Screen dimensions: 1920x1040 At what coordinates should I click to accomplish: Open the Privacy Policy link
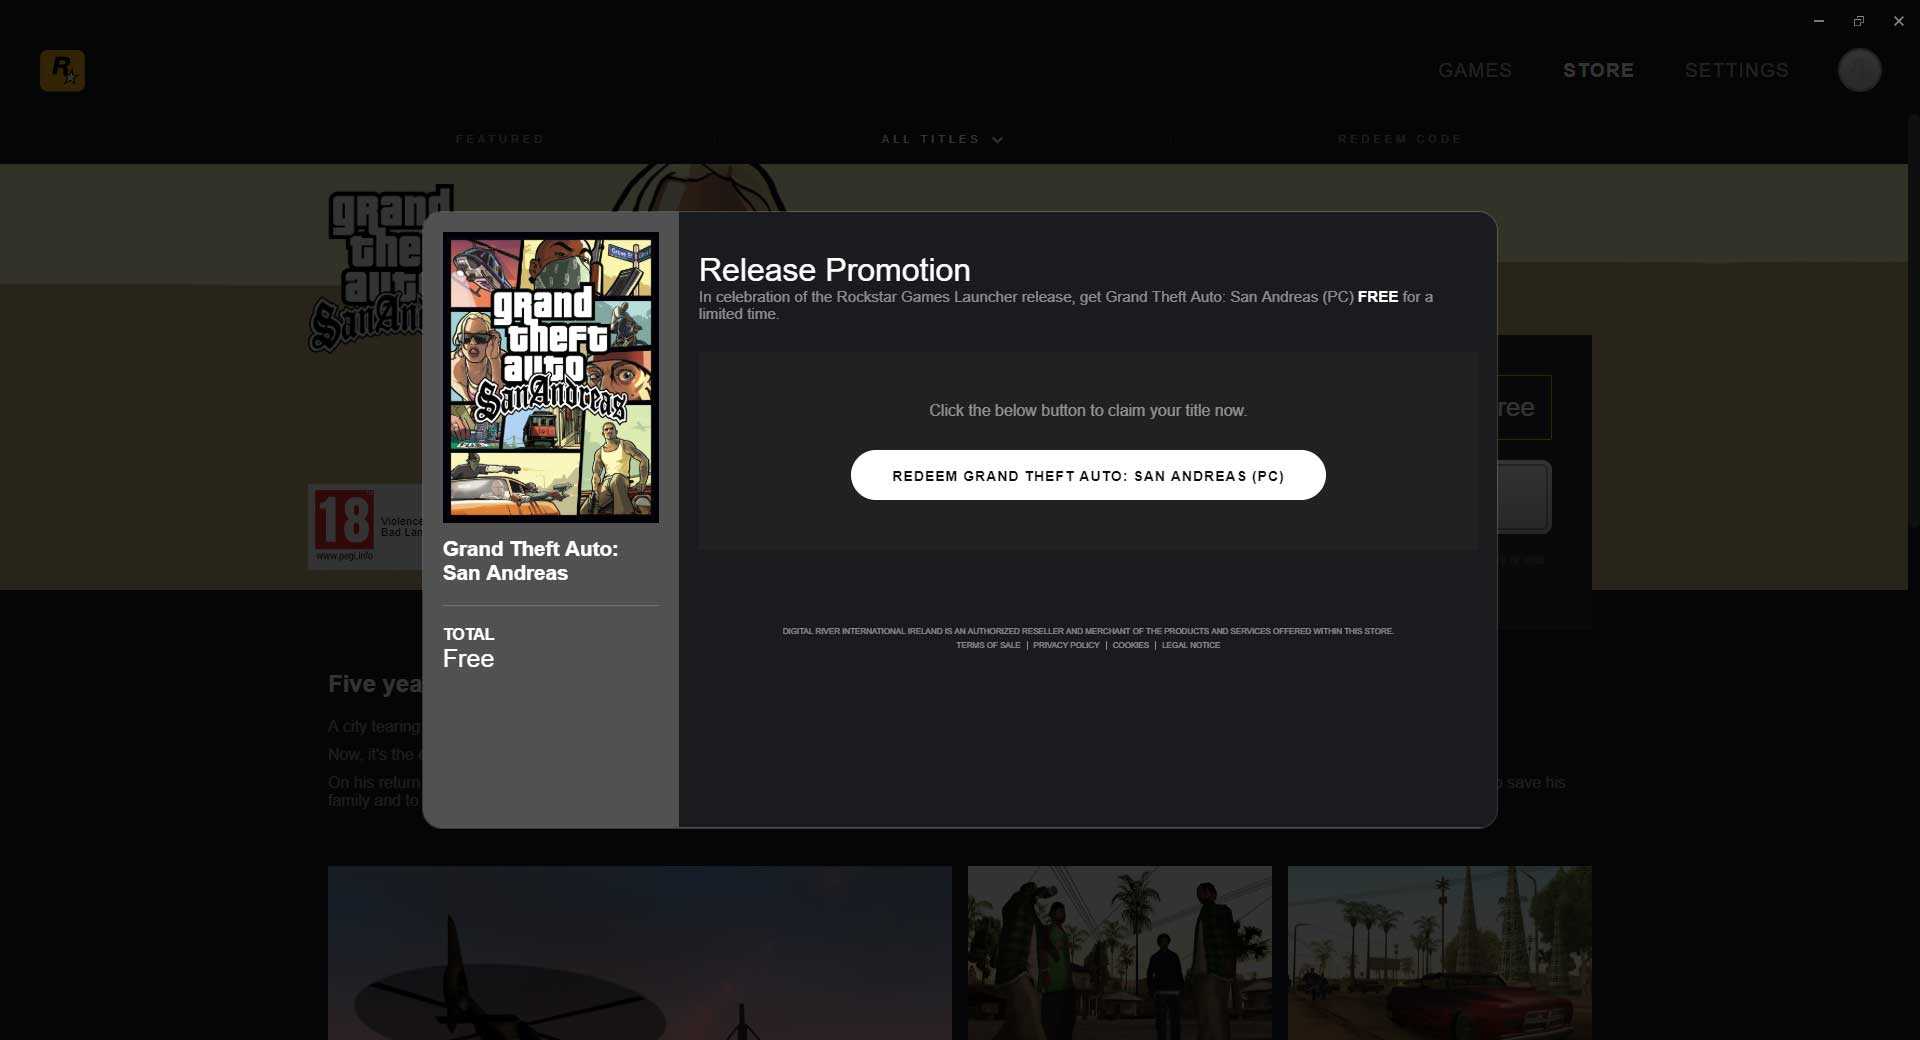tap(1066, 645)
